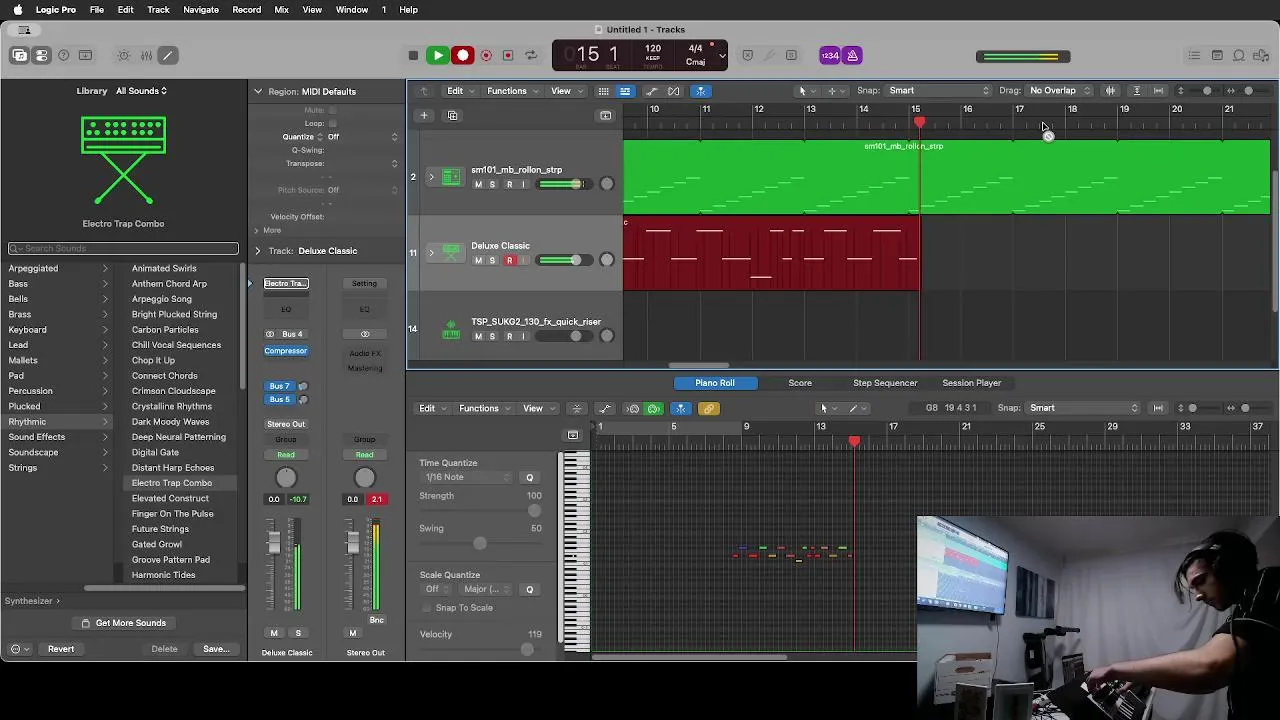The image size is (1280, 720).
Task: Toggle the link button in Piano Roll
Action: [708, 408]
